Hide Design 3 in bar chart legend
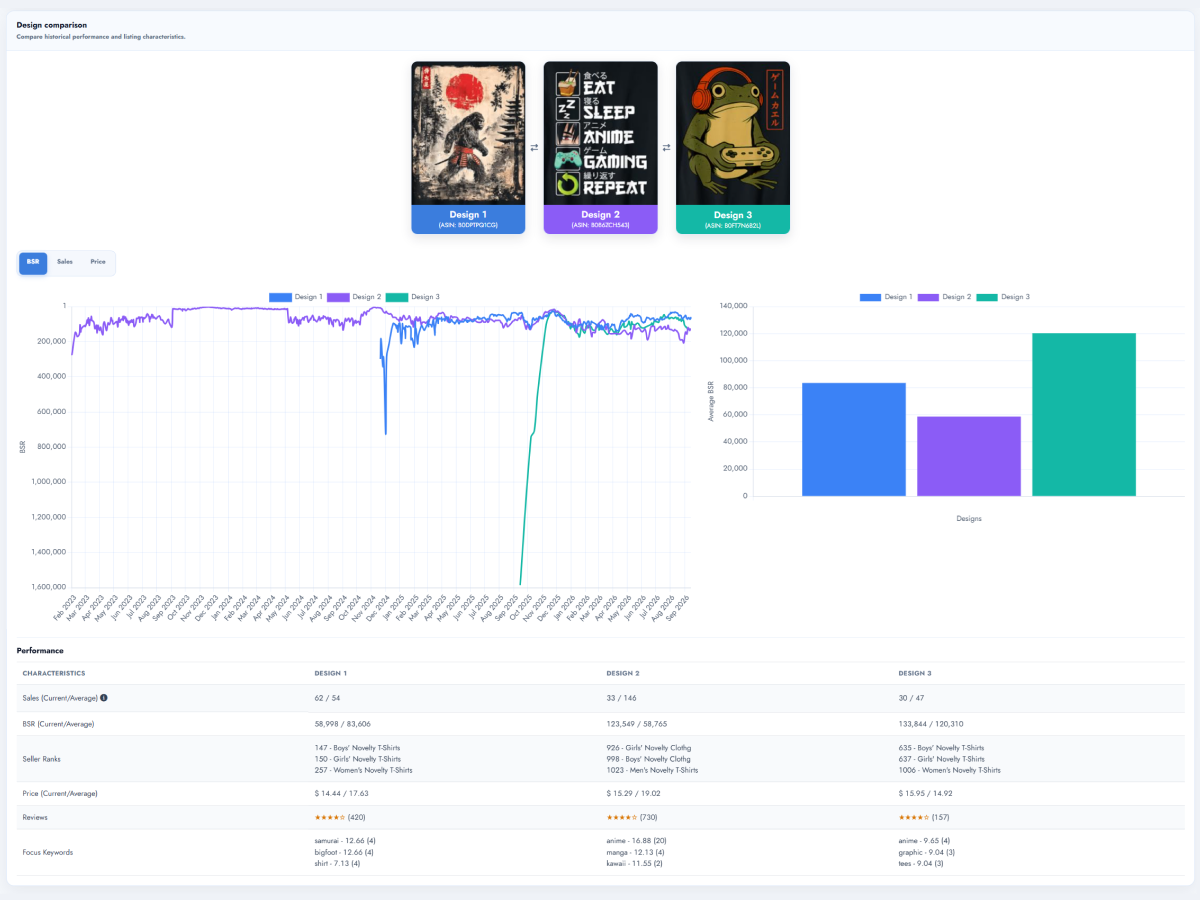Screen dimensions: 1200x900 [1003, 297]
